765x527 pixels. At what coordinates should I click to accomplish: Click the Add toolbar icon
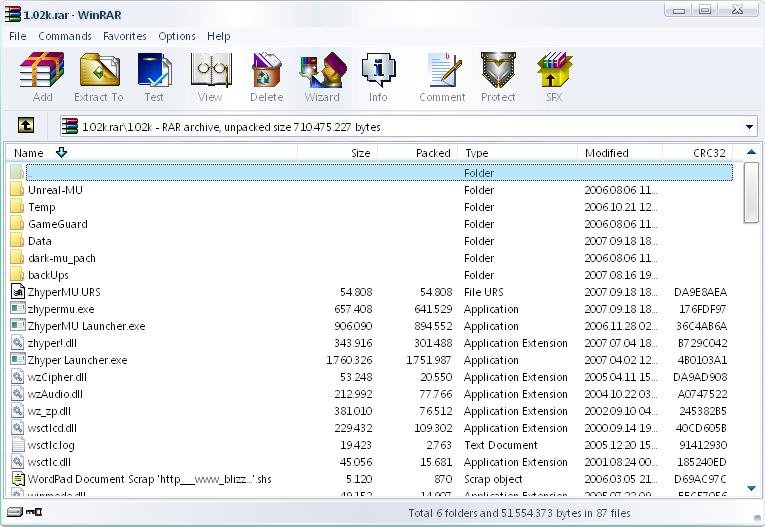pos(42,77)
